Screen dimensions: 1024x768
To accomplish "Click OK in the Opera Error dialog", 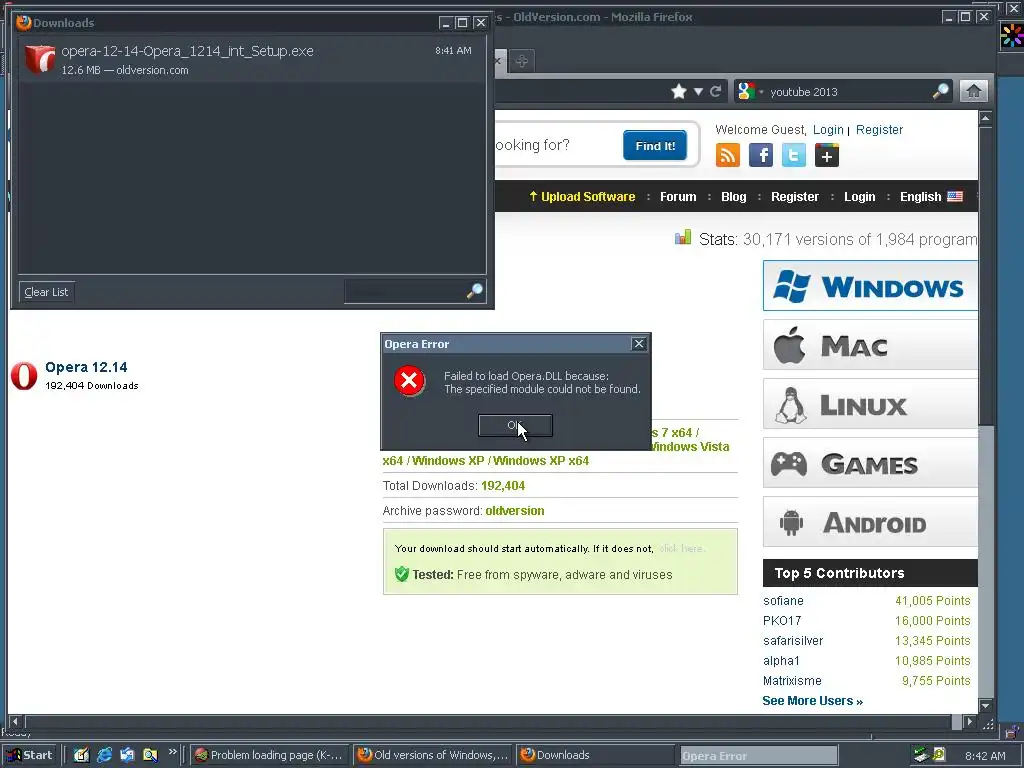I will click(515, 426).
